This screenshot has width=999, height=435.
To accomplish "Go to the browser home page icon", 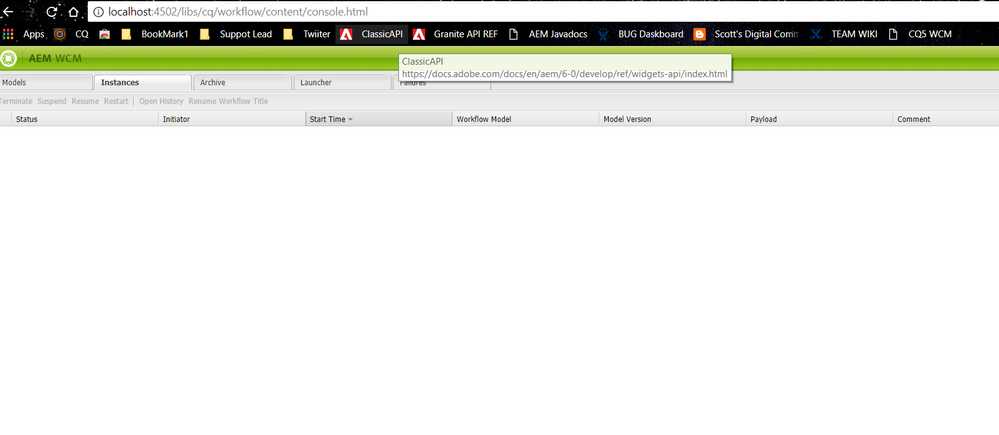I will click(74, 12).
